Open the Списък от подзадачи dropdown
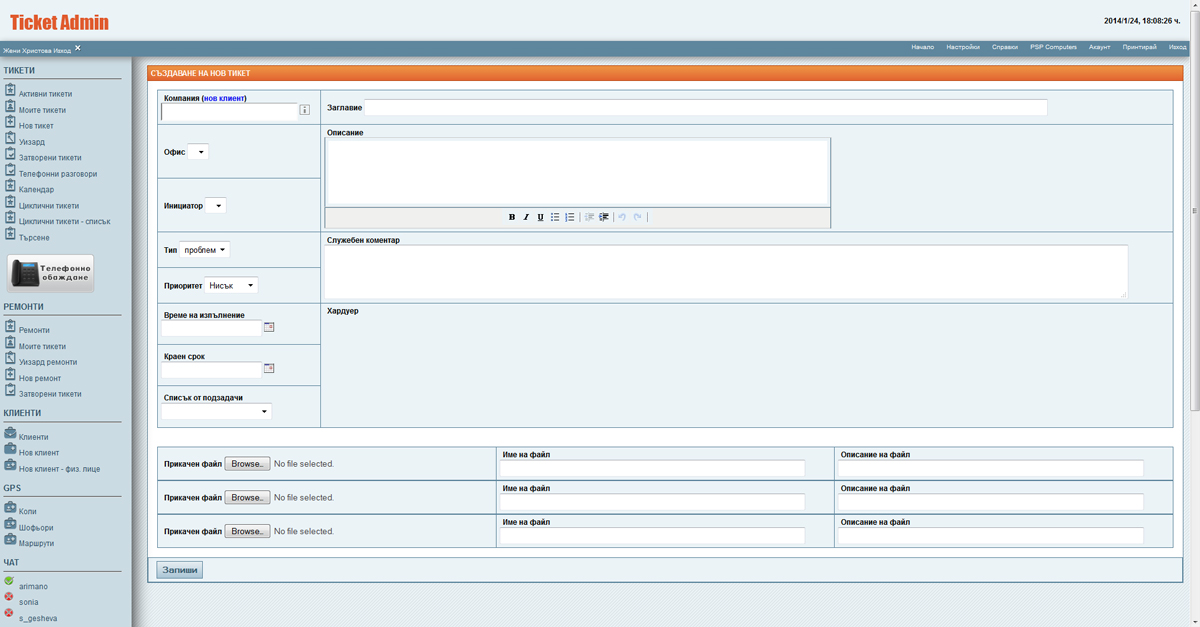 (x=217, y=411)
